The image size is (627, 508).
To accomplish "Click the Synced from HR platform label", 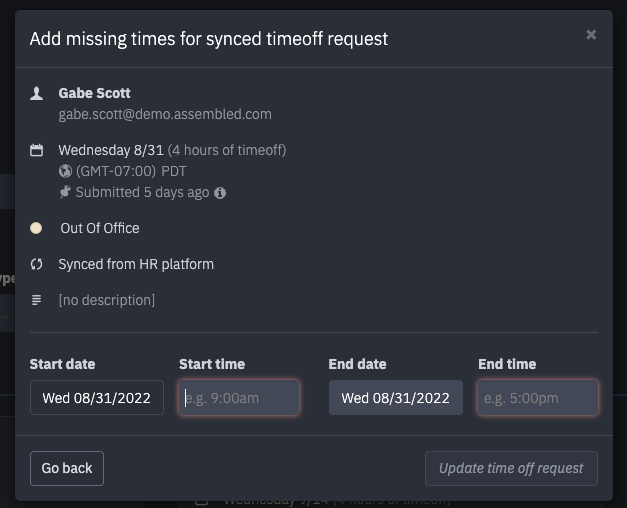I will click(136, 264).
